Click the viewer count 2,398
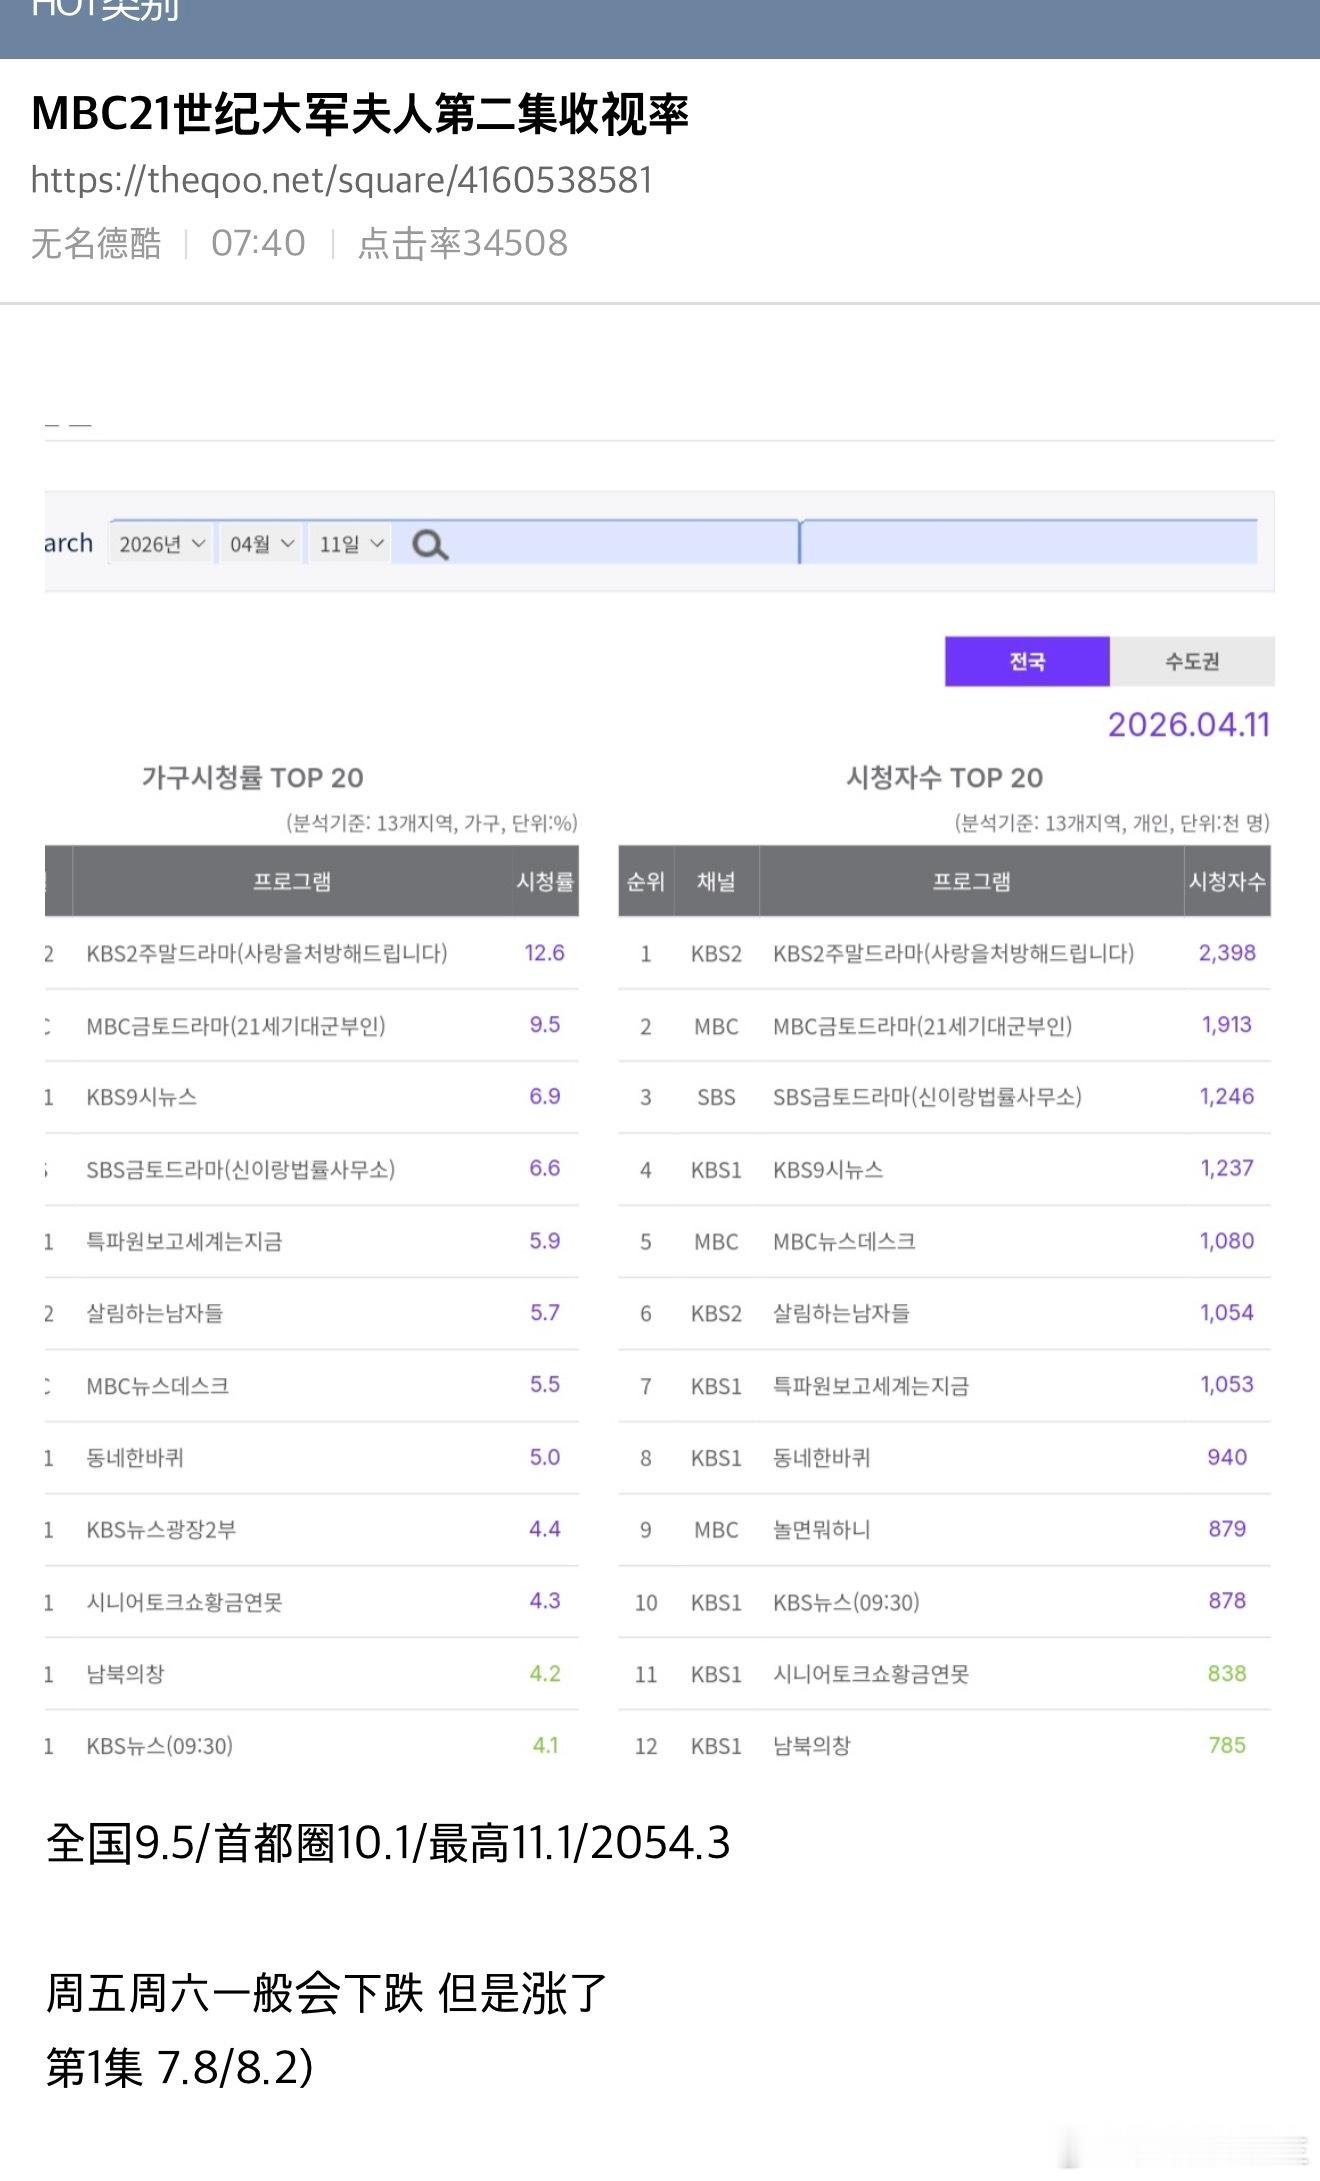This screenshot has width=1320, height=2181. (1227, 953)
